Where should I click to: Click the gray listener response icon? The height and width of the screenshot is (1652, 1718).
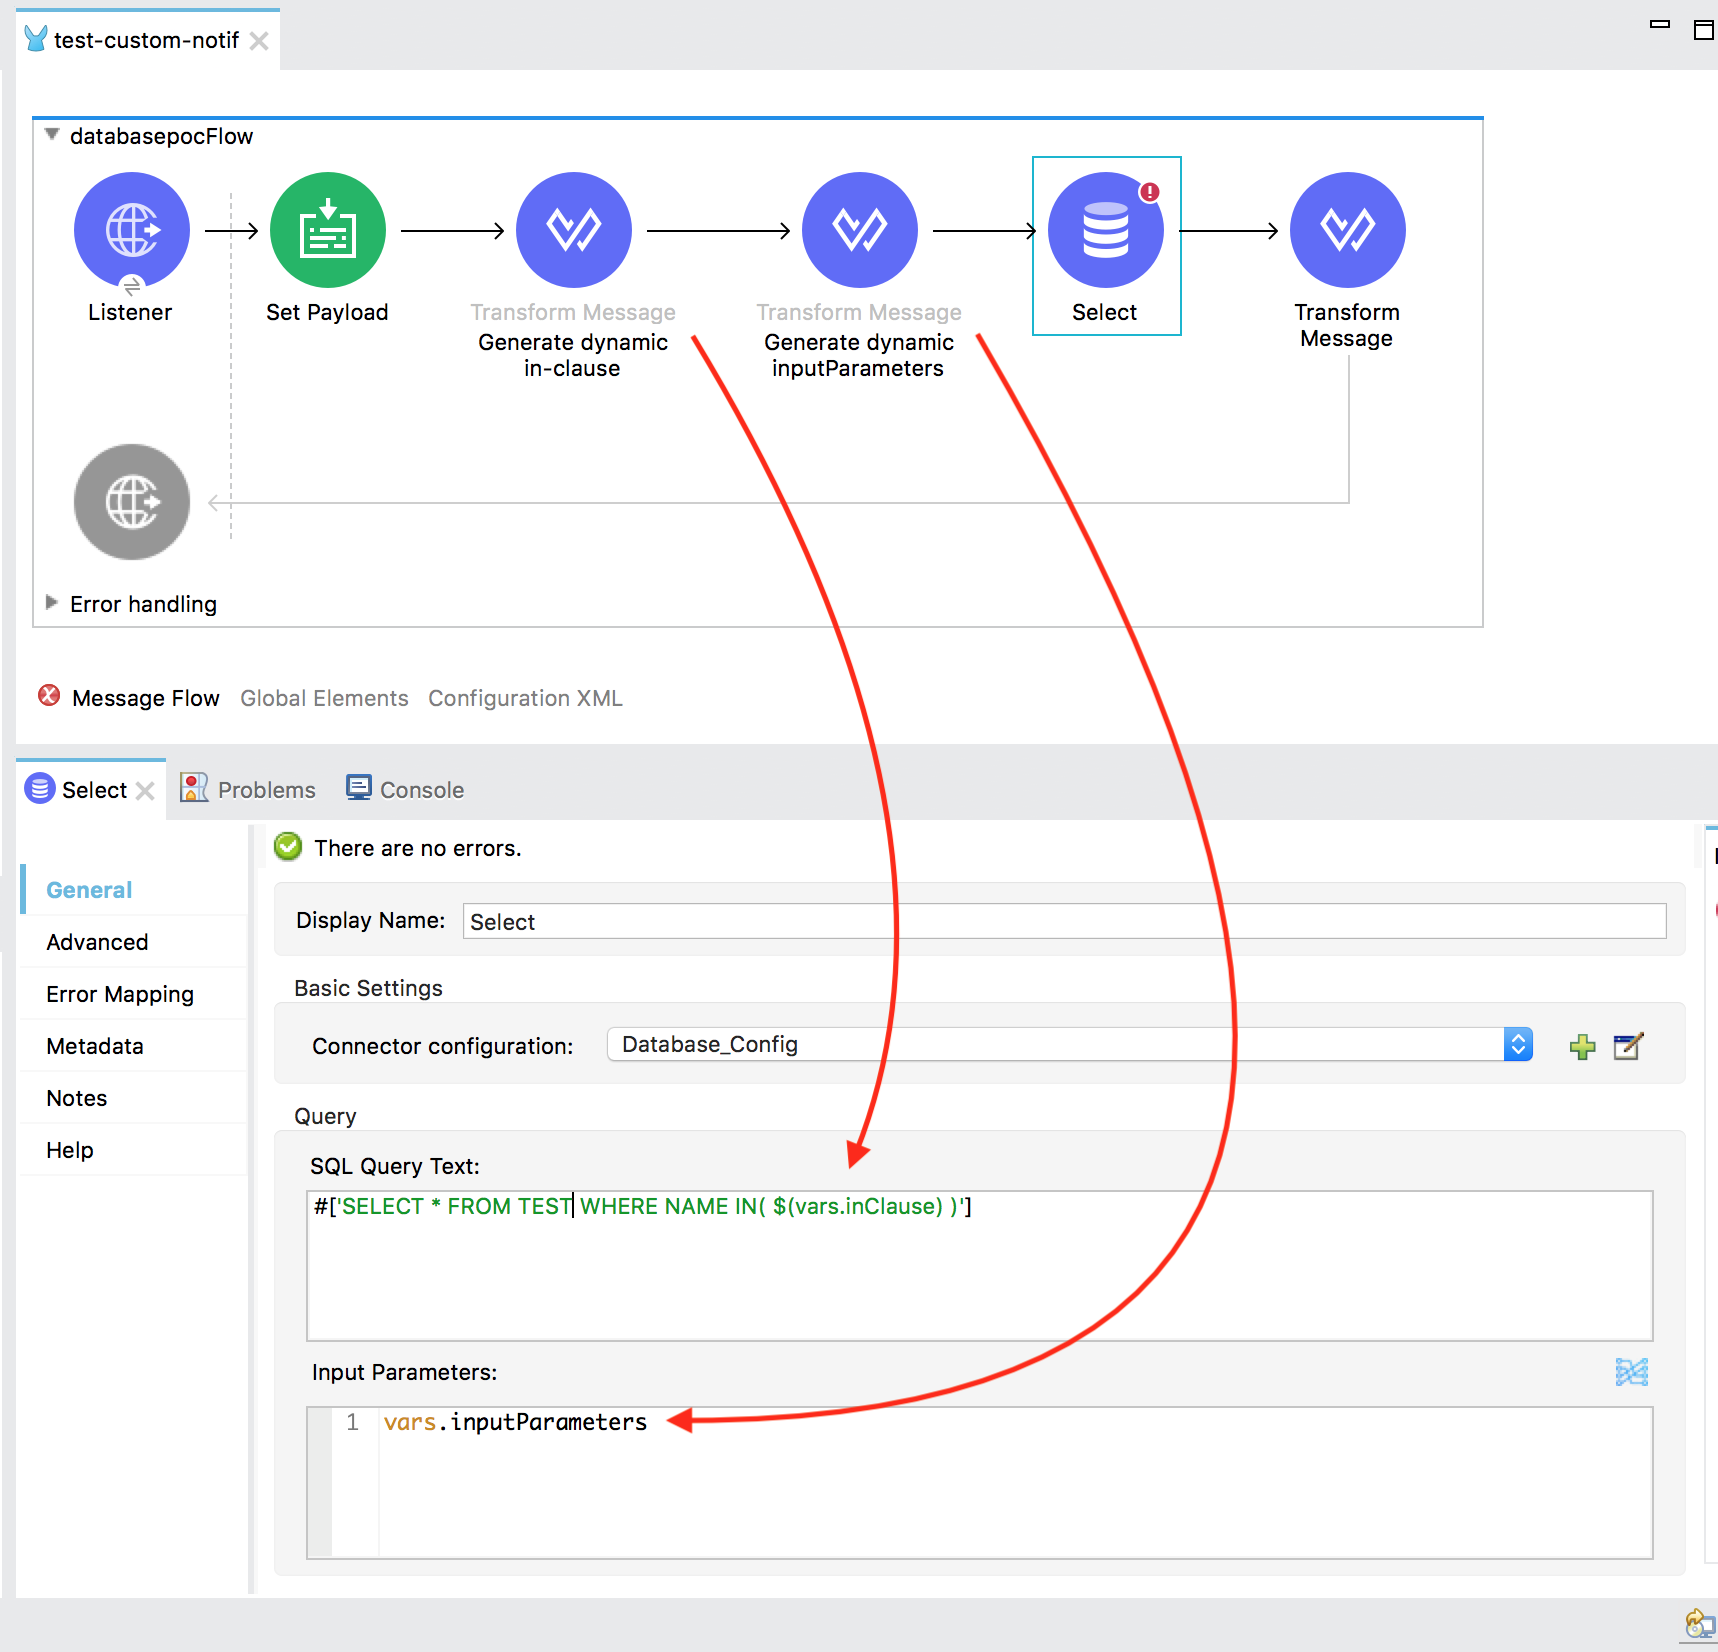[131, 502]
